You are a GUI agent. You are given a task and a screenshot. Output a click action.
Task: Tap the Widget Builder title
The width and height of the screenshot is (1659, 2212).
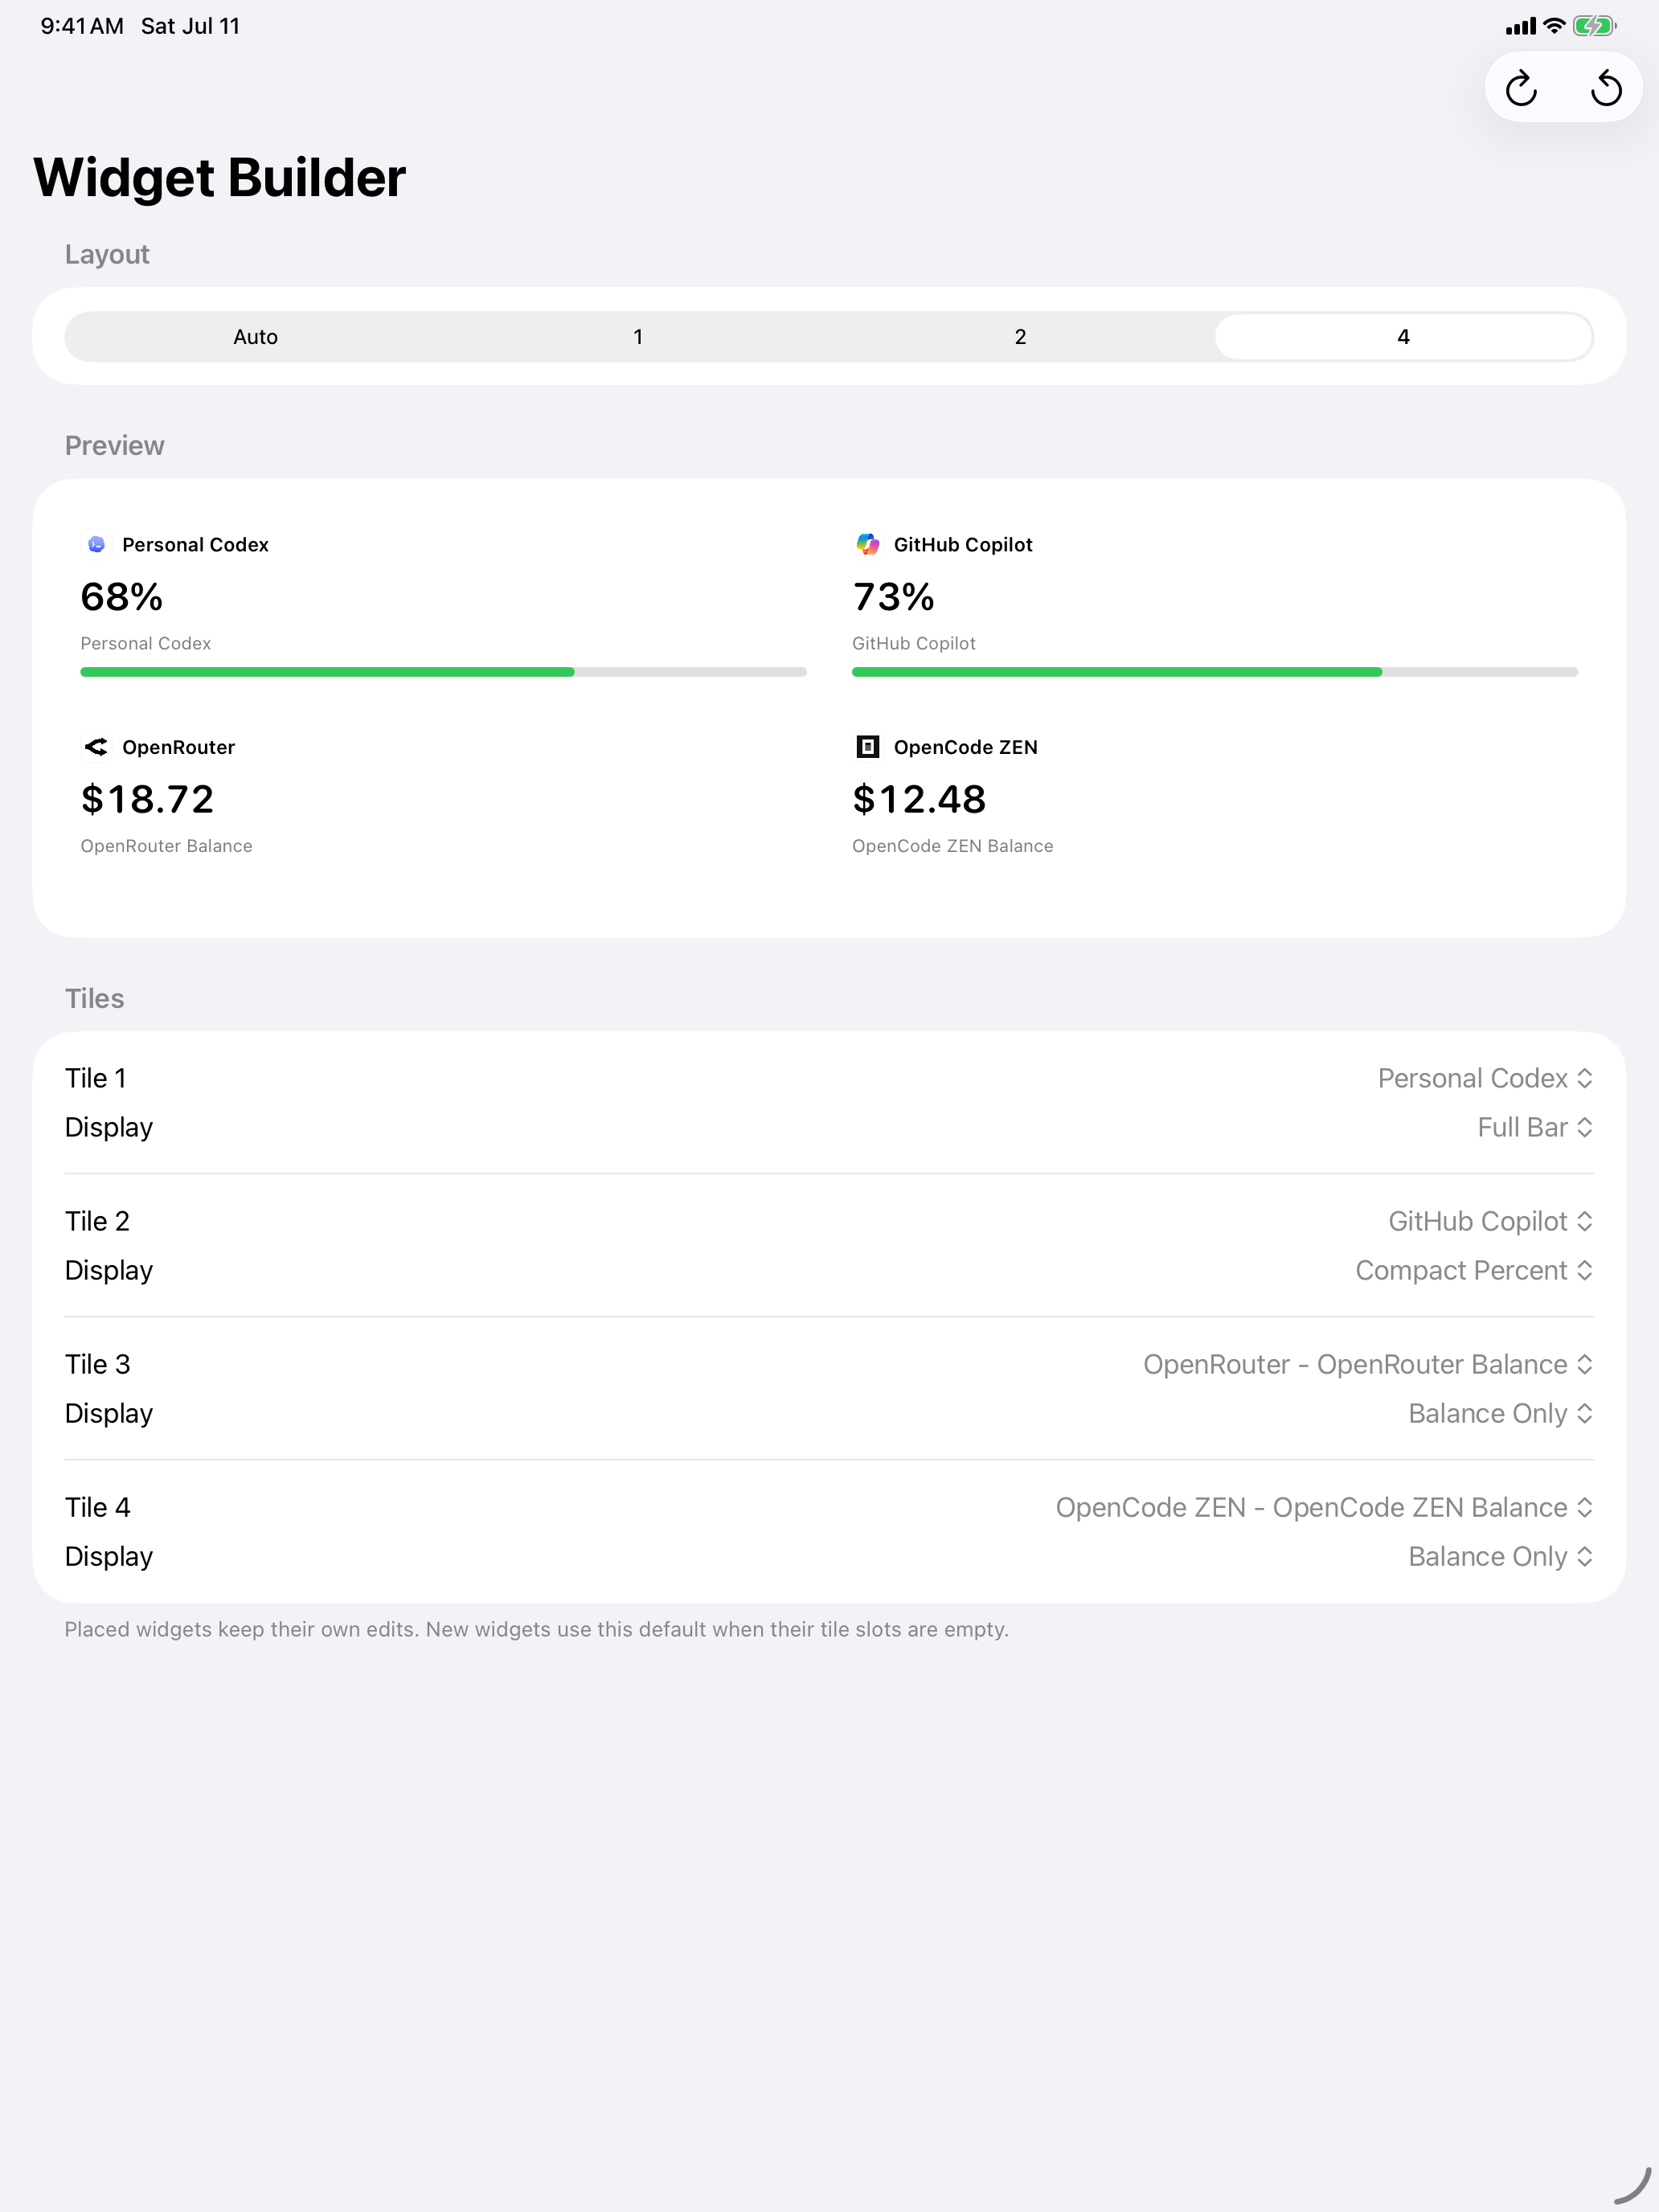tap(219, 178)
